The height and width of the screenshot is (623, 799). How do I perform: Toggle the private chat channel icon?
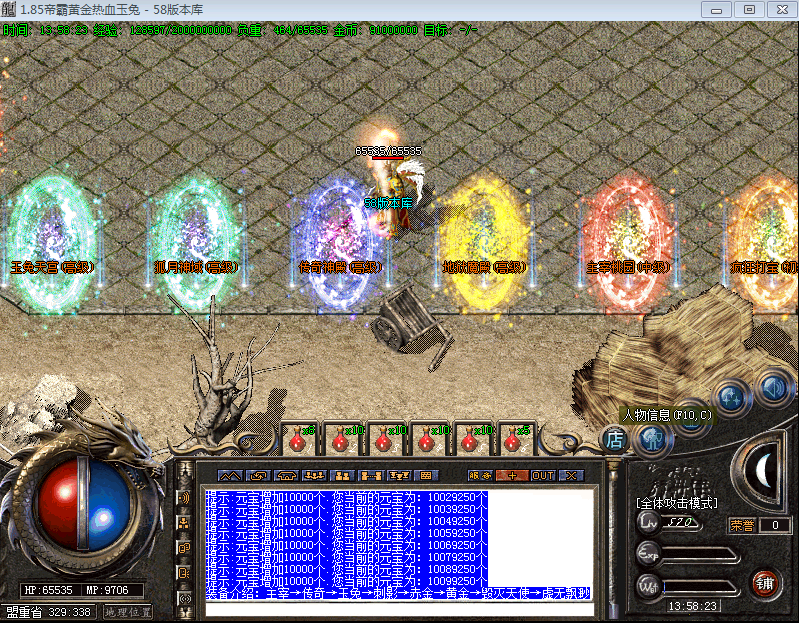[x=184, y=548]
